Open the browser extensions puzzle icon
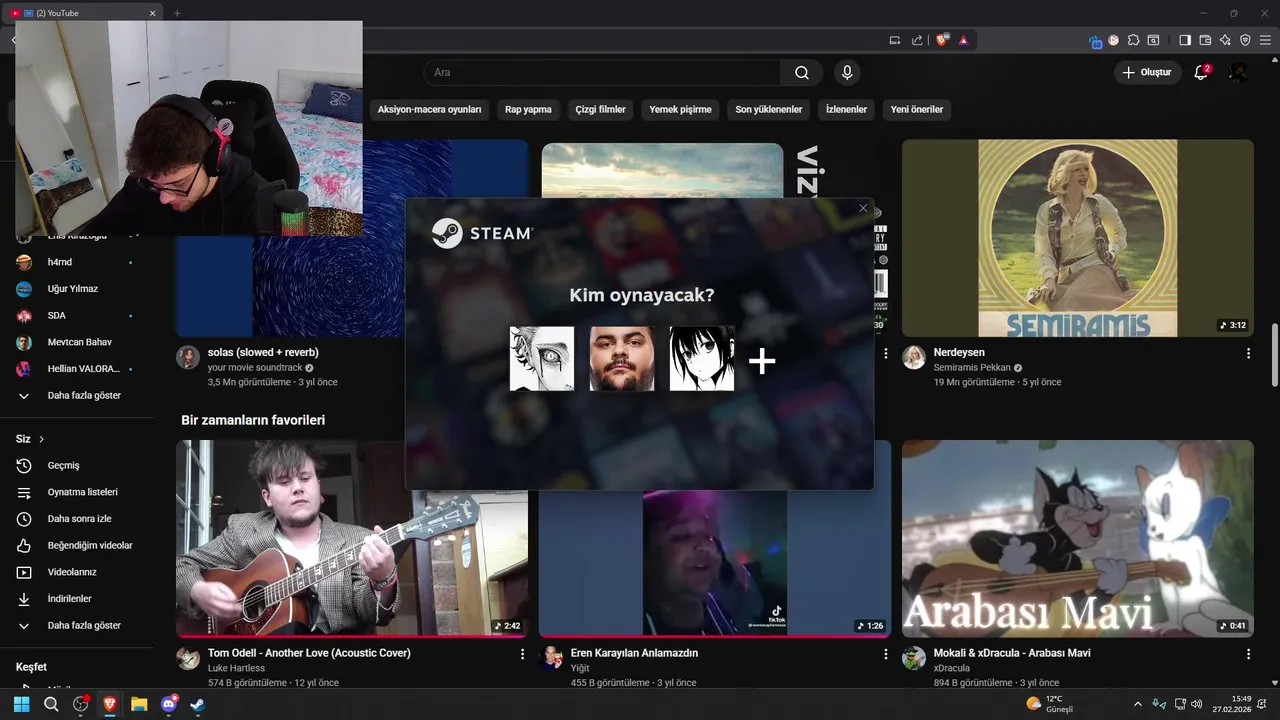 pos(1133,40)
